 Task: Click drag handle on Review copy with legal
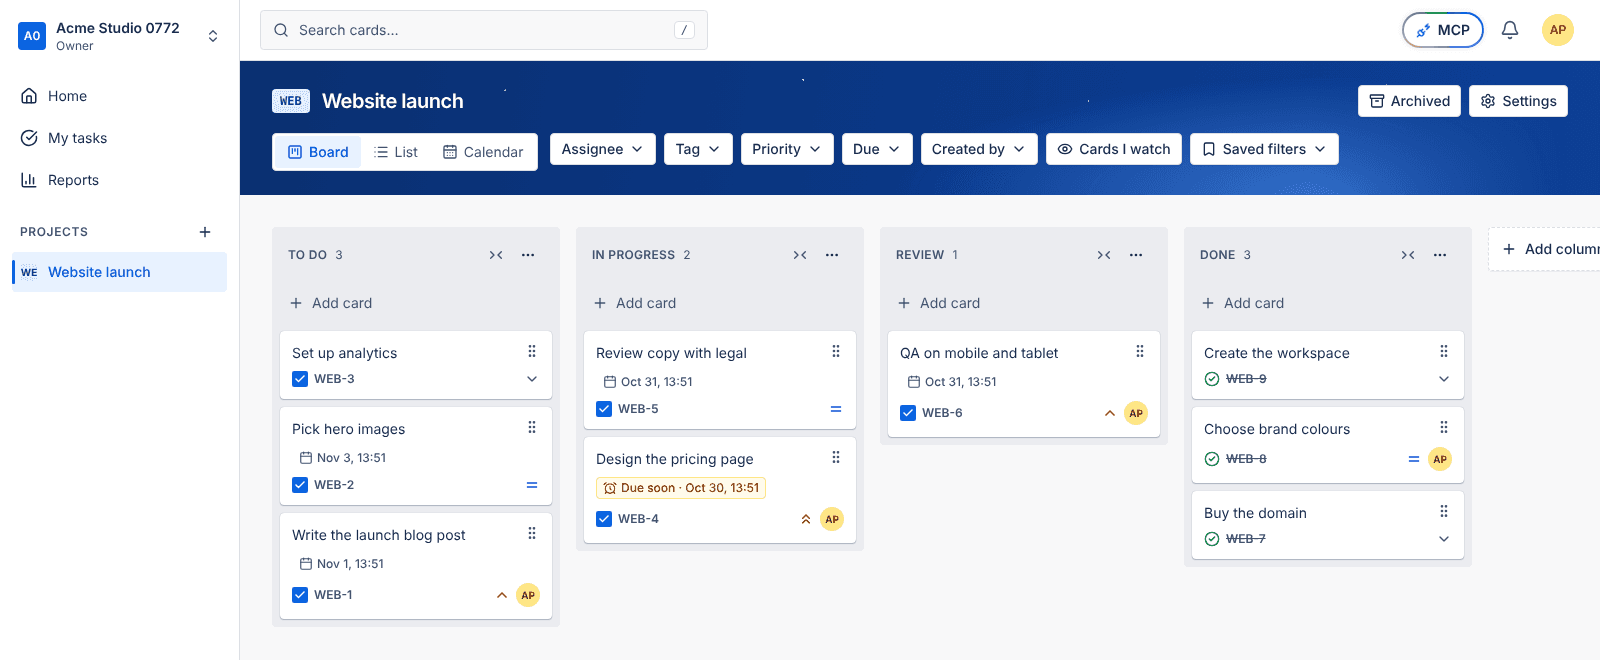(x=836, y=351)
